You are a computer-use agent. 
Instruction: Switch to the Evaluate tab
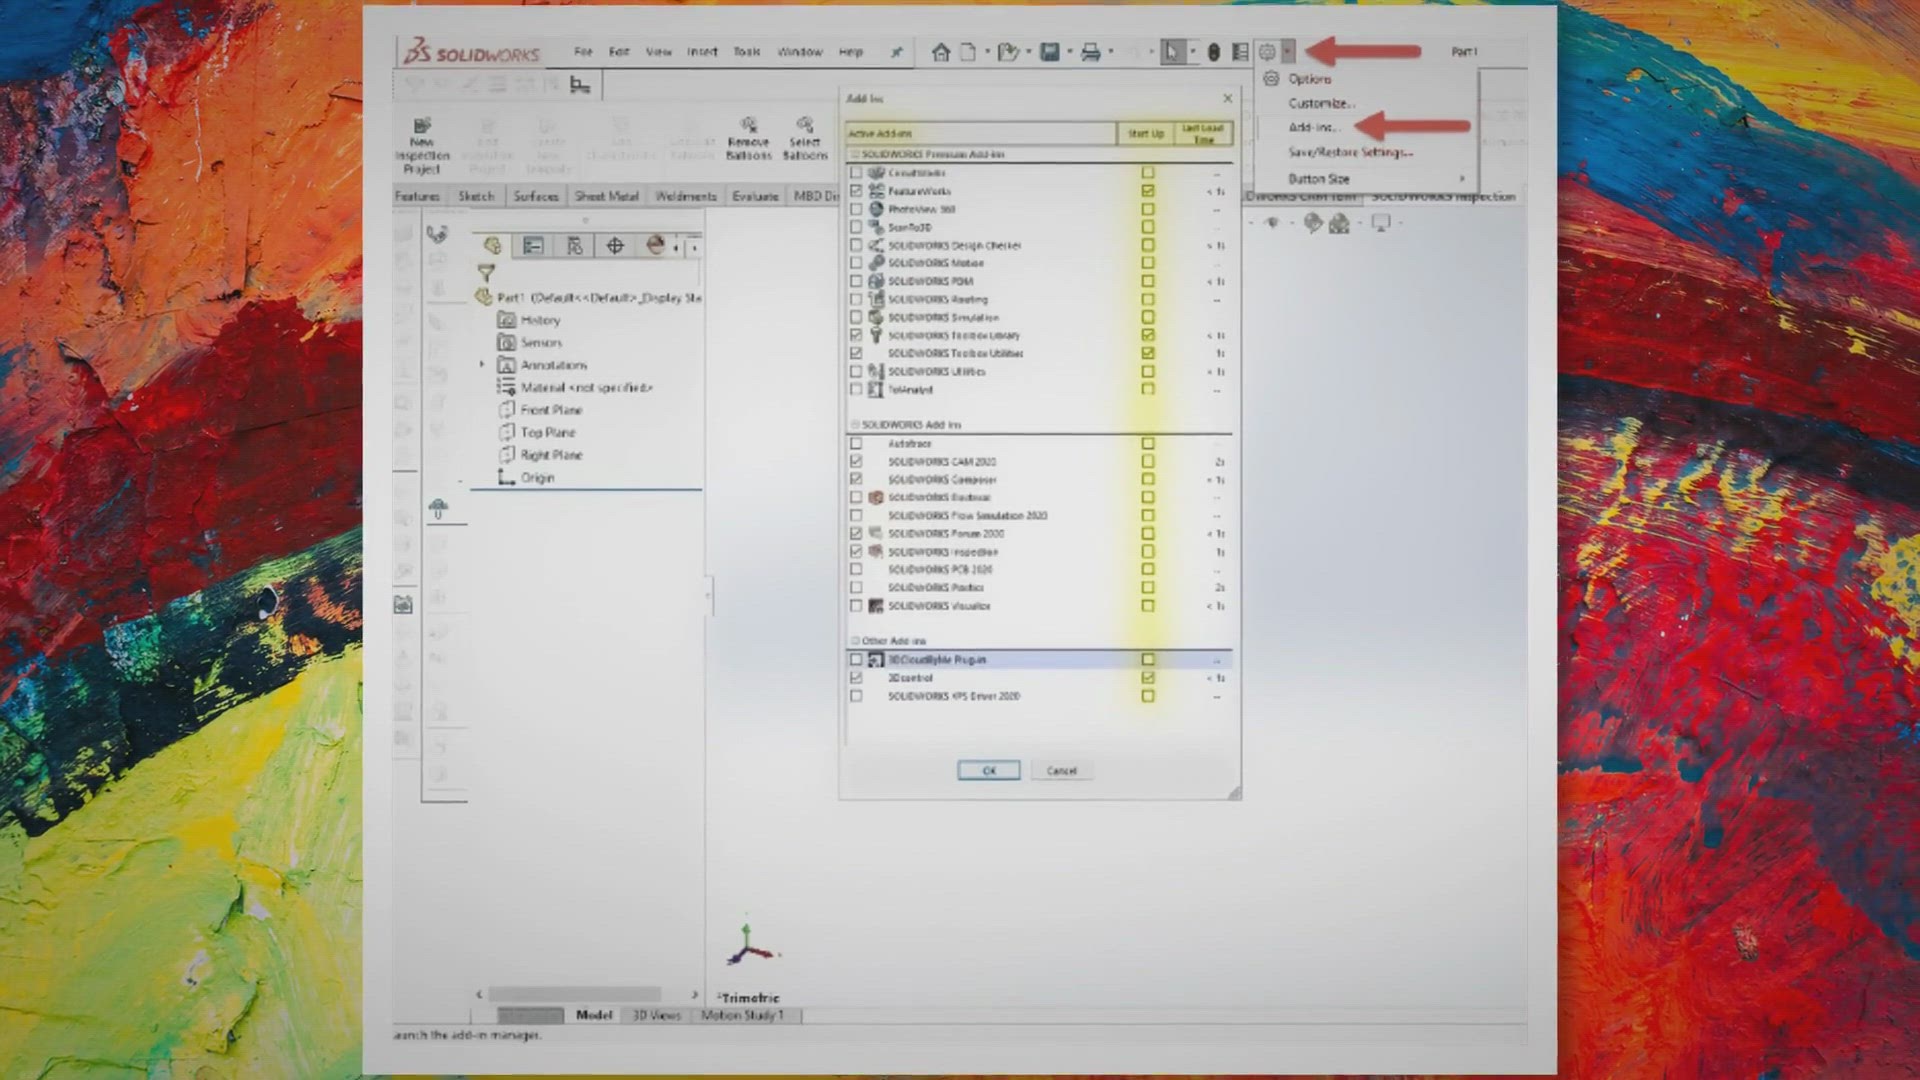(755, 197)
